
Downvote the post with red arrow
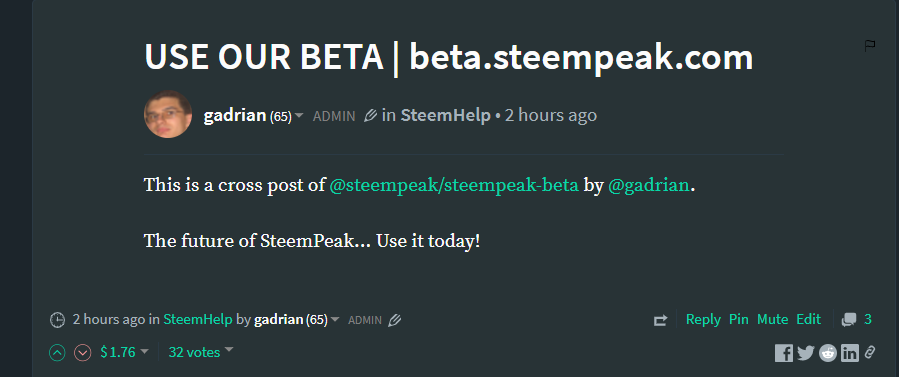tap(83, 353)
